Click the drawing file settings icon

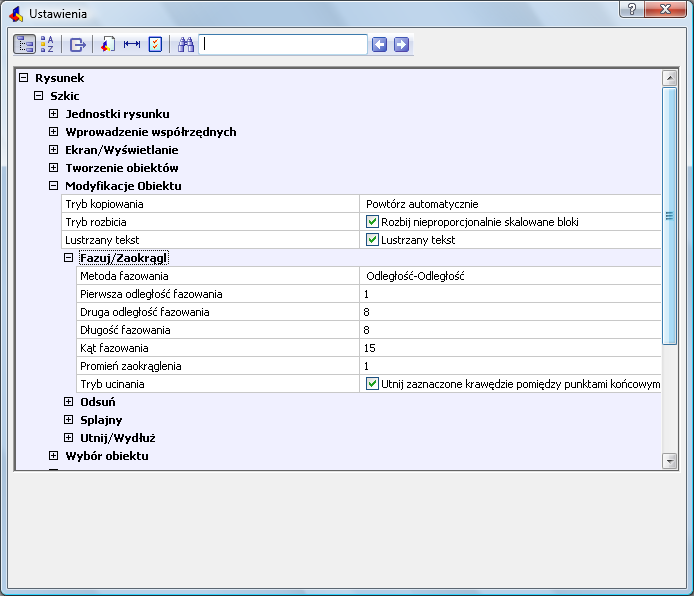[108, 44]
